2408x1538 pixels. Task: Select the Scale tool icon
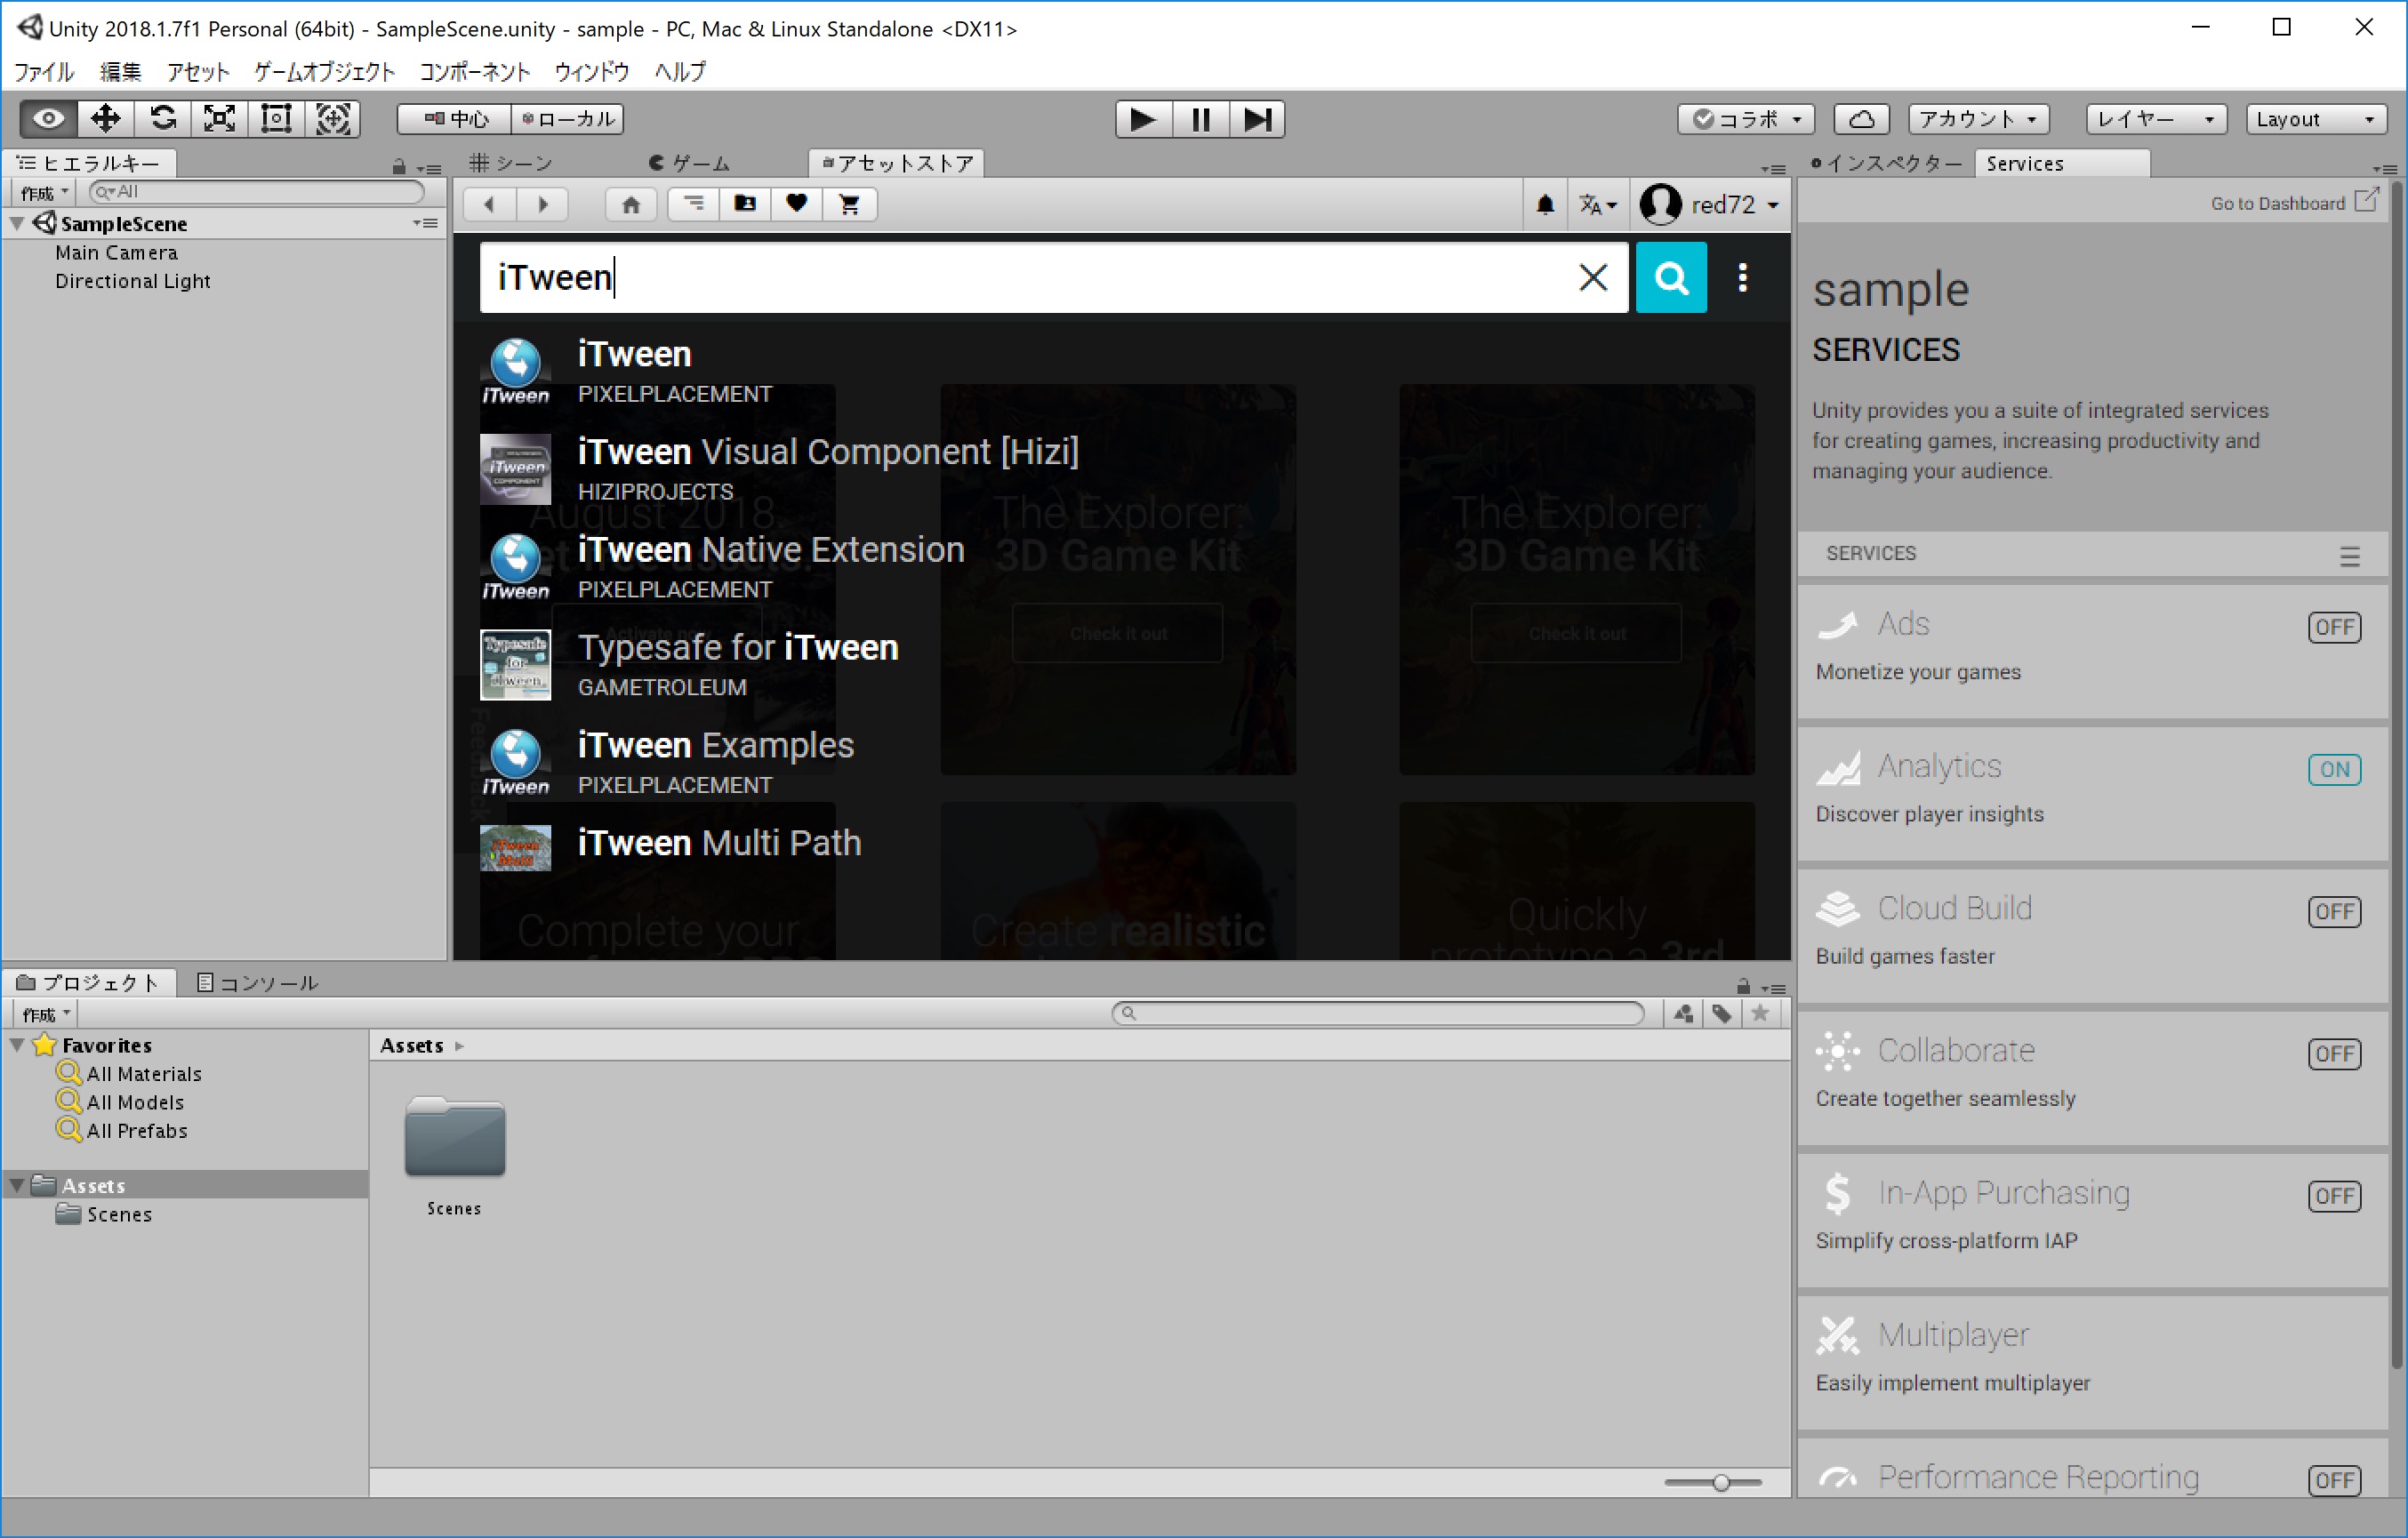point(219,119)
